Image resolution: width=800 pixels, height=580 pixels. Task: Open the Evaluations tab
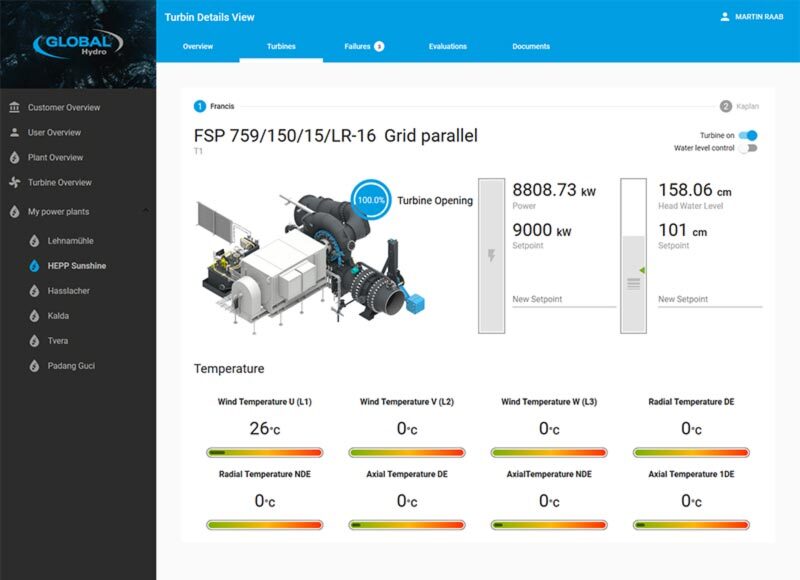coord(447,46)
